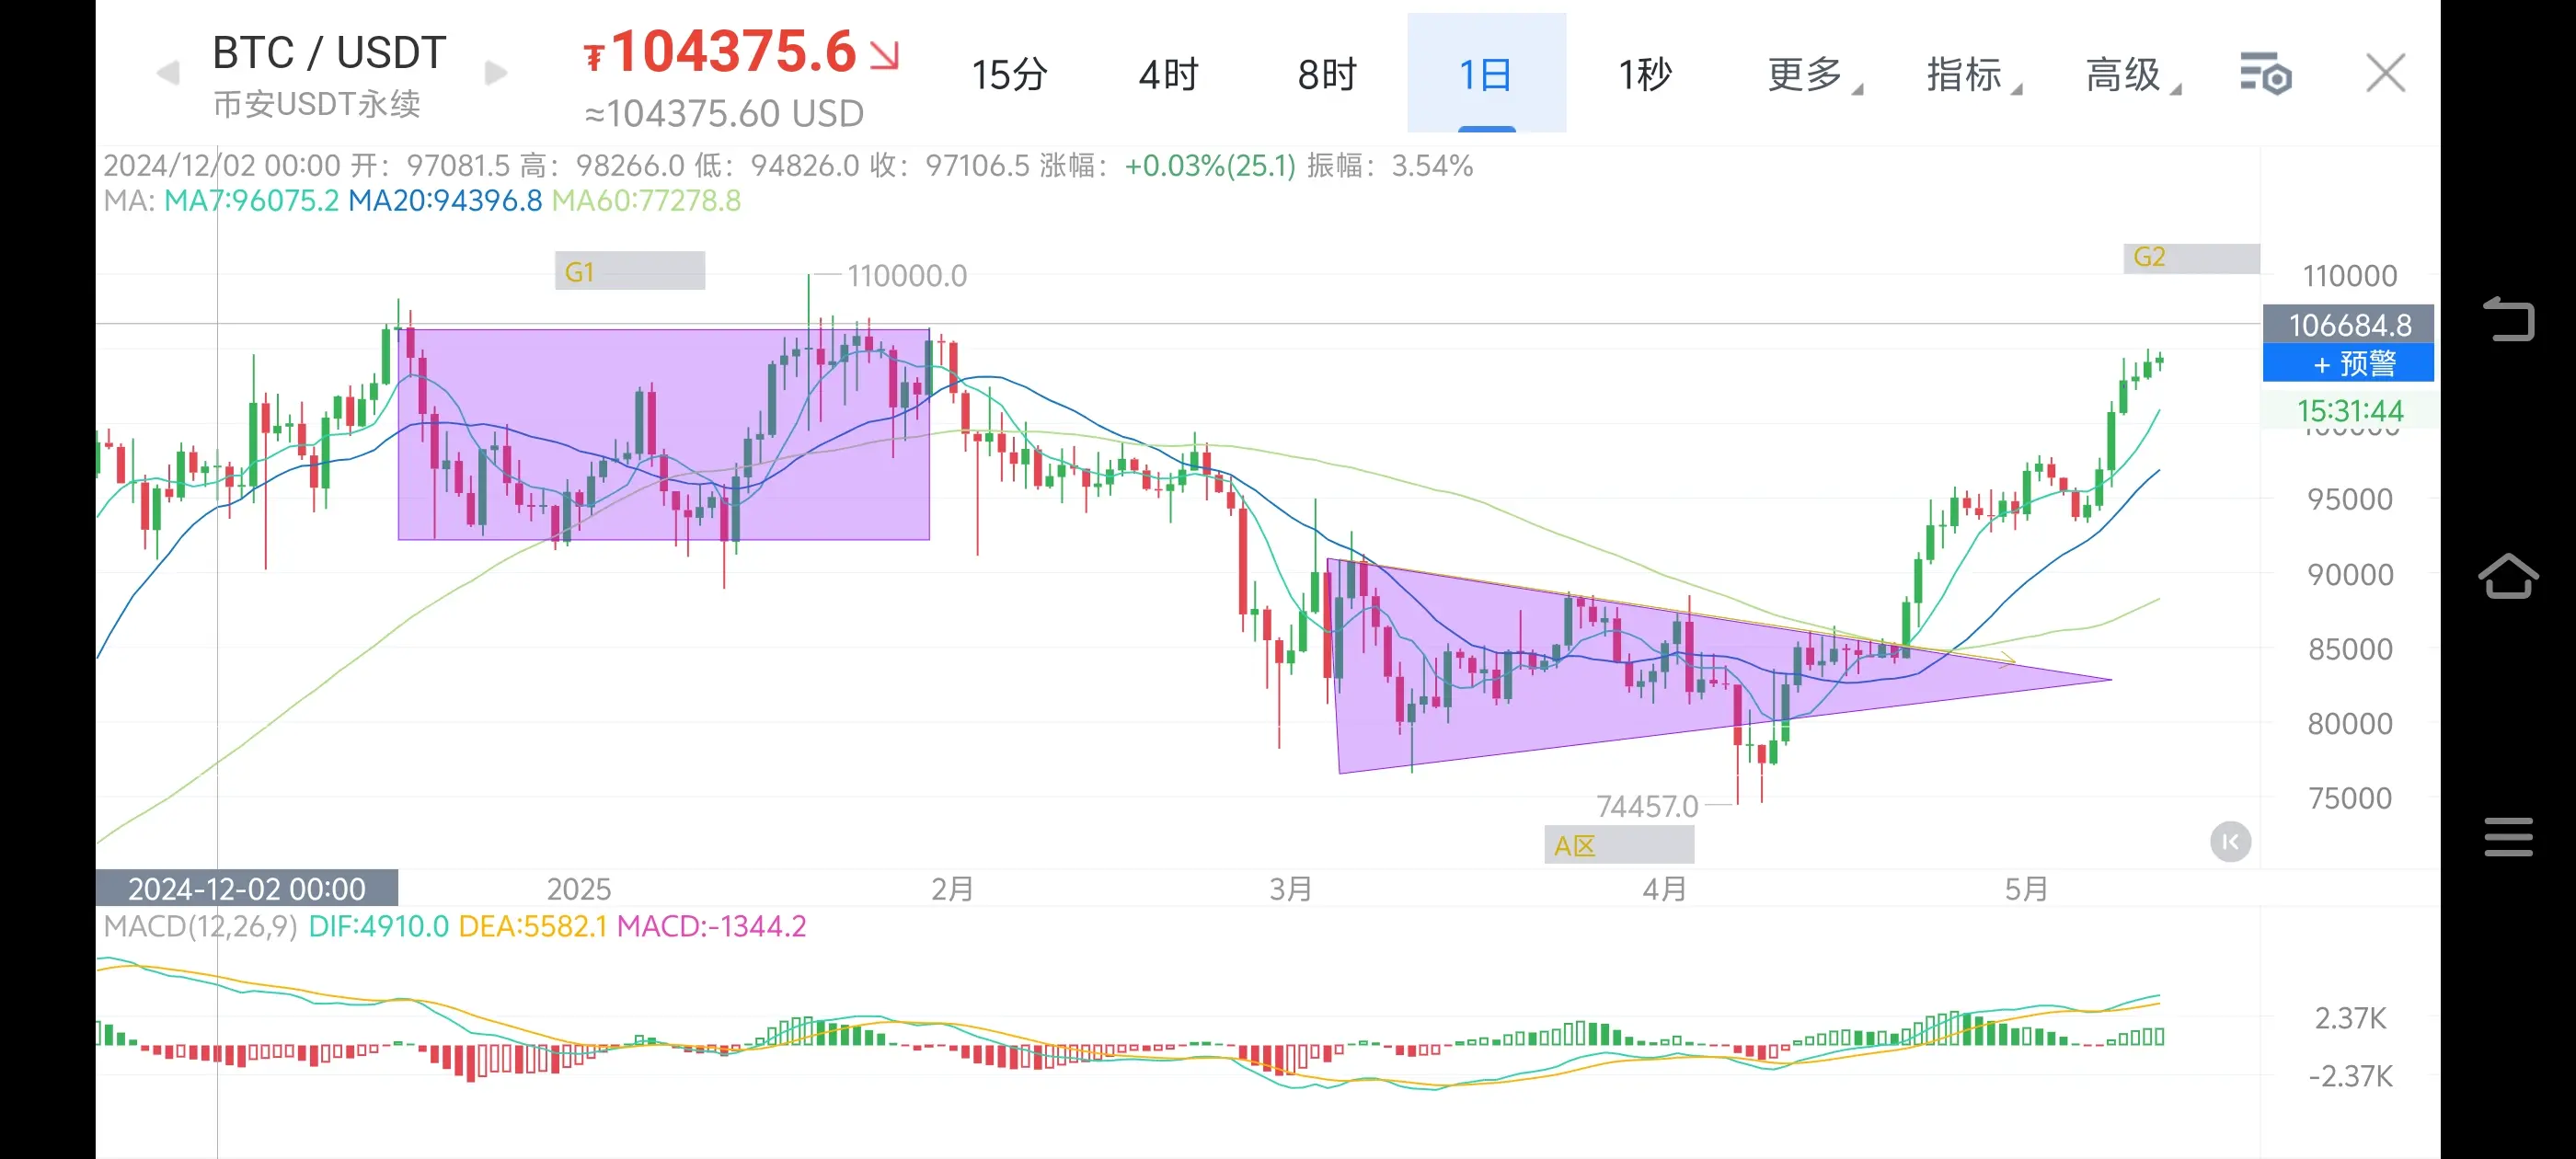Tap the DEA:5582.1 value

[532, 926]
